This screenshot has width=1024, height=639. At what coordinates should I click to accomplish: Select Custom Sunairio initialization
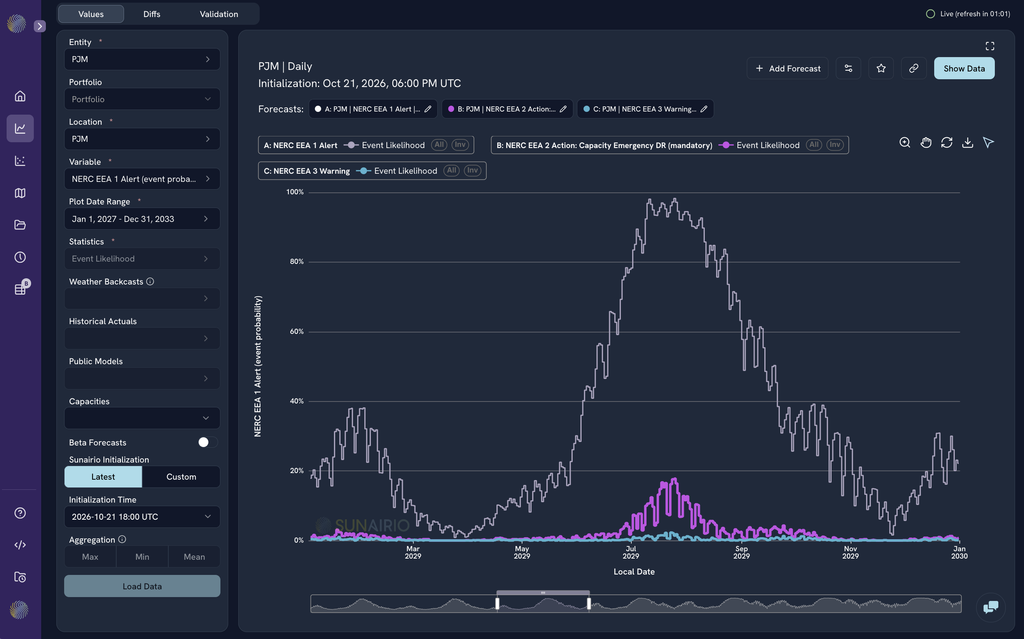pos(181,477)
